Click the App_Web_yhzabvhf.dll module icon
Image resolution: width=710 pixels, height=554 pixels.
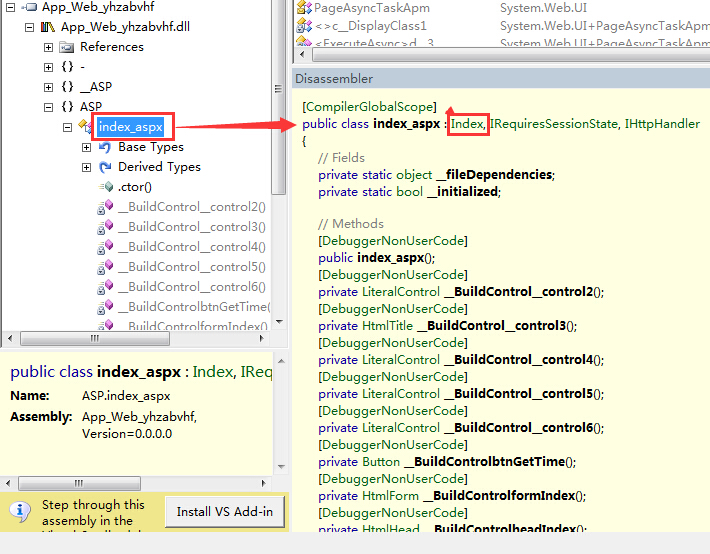point(48,27)
